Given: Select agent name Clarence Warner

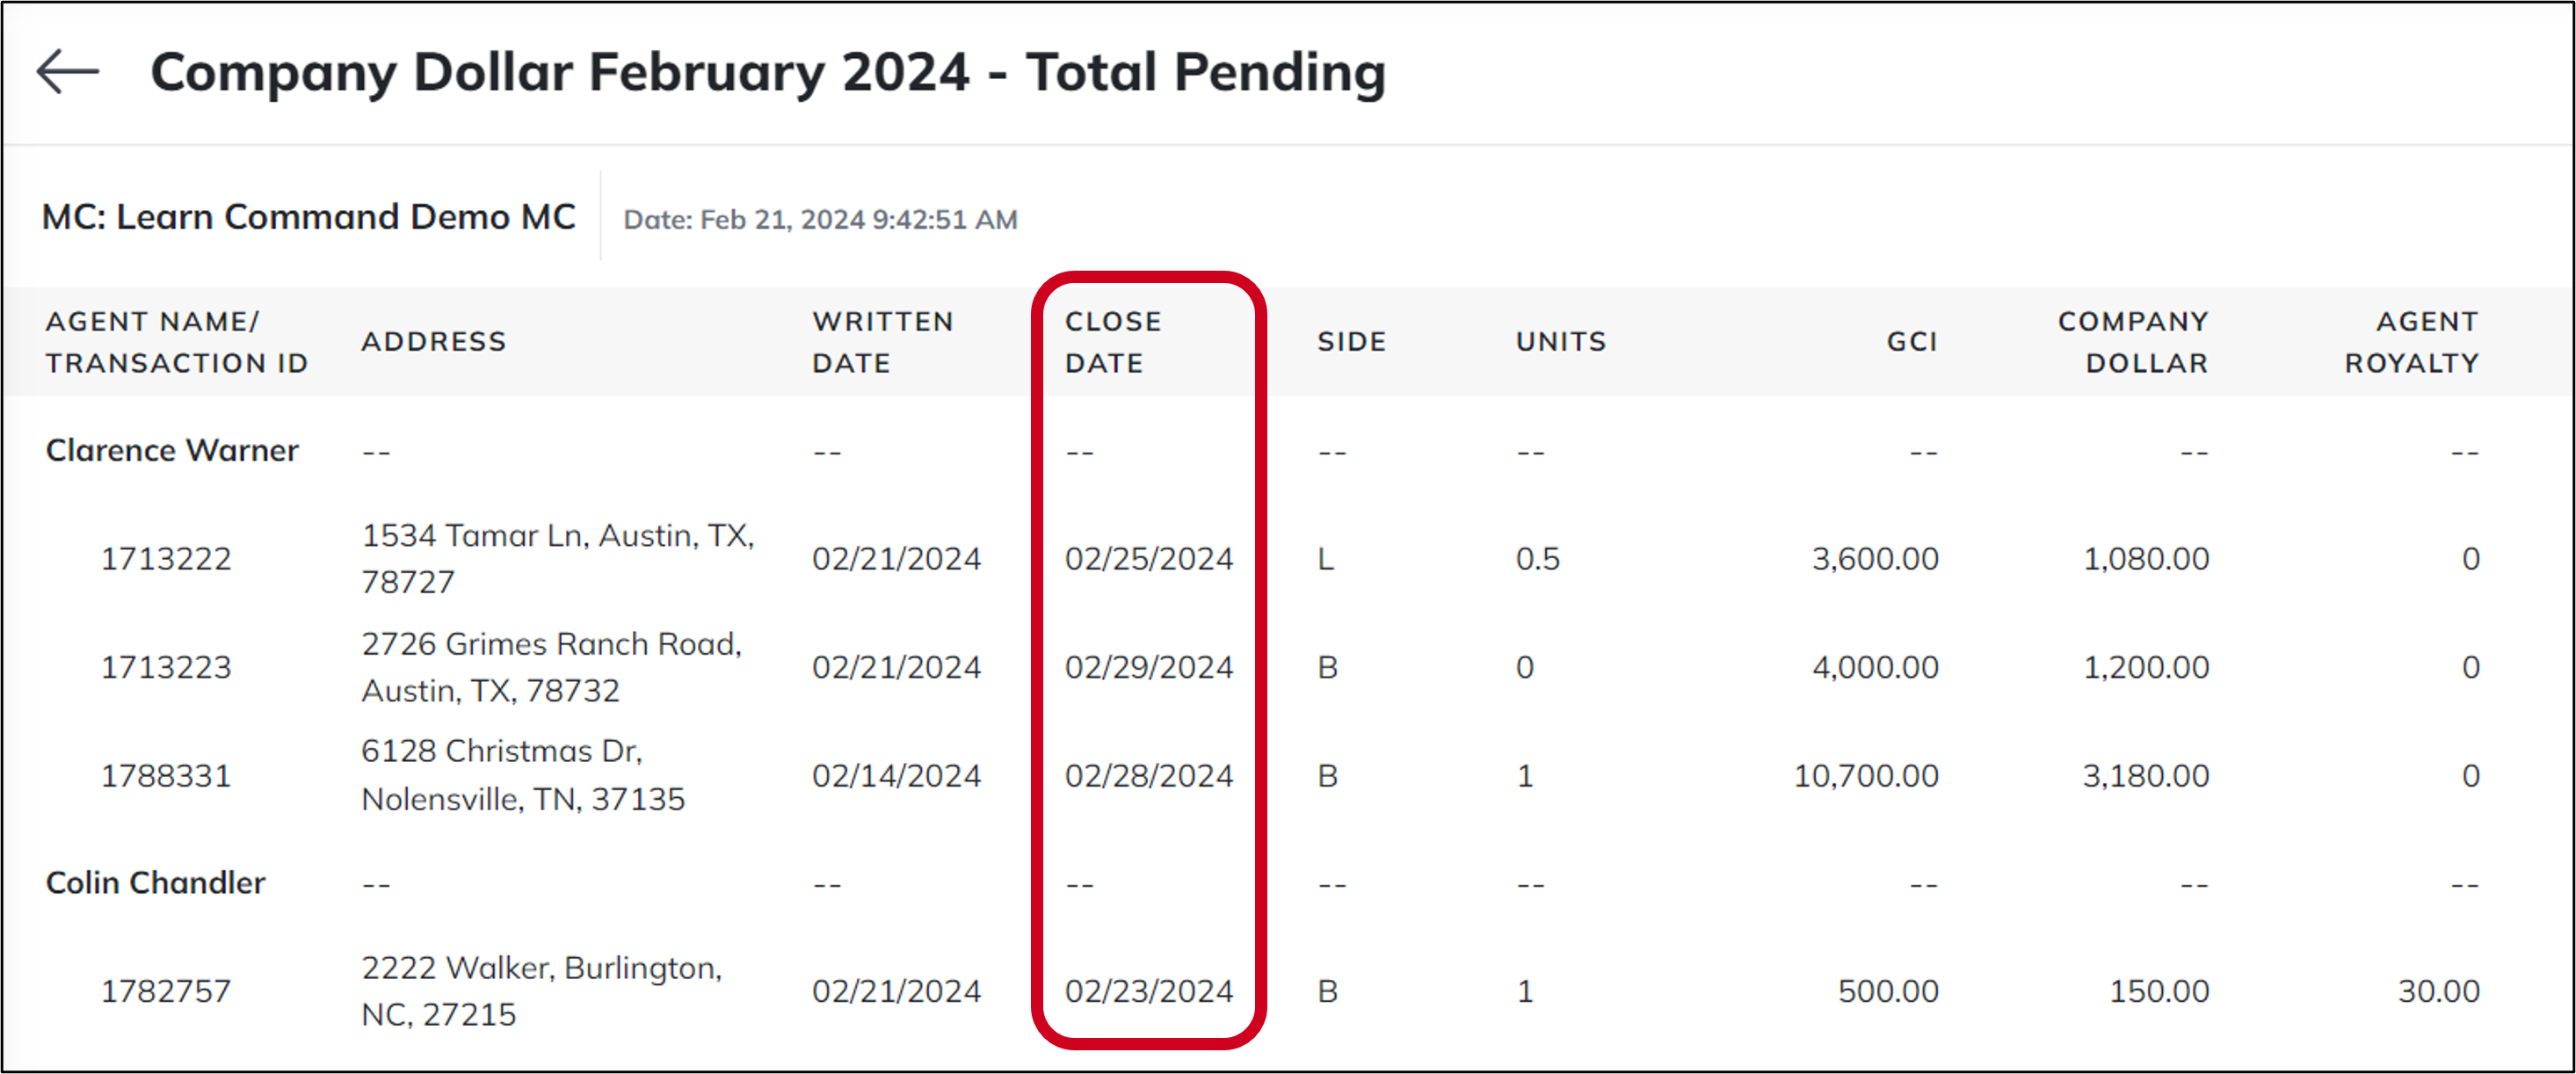Looking at the screenshot, I should coord(171,450).
